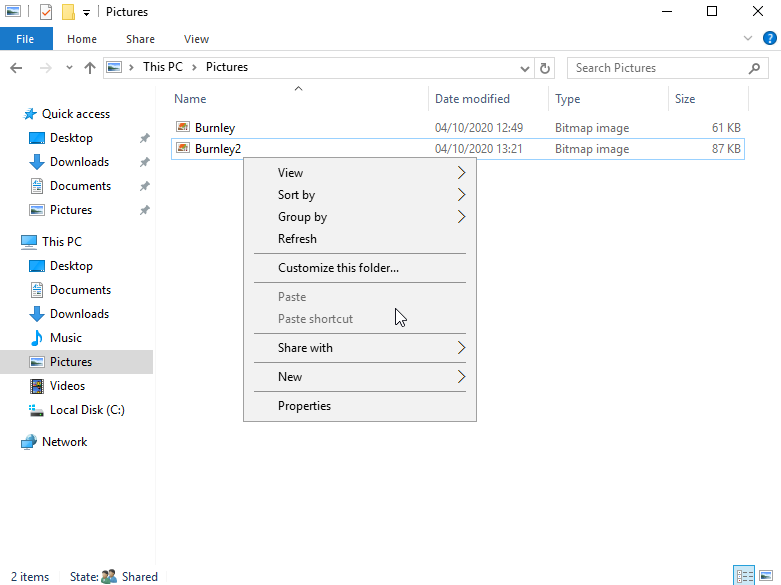Open address bar history dropdown
Viewport: 781px width, 585px height.
(x=524, y=68)
